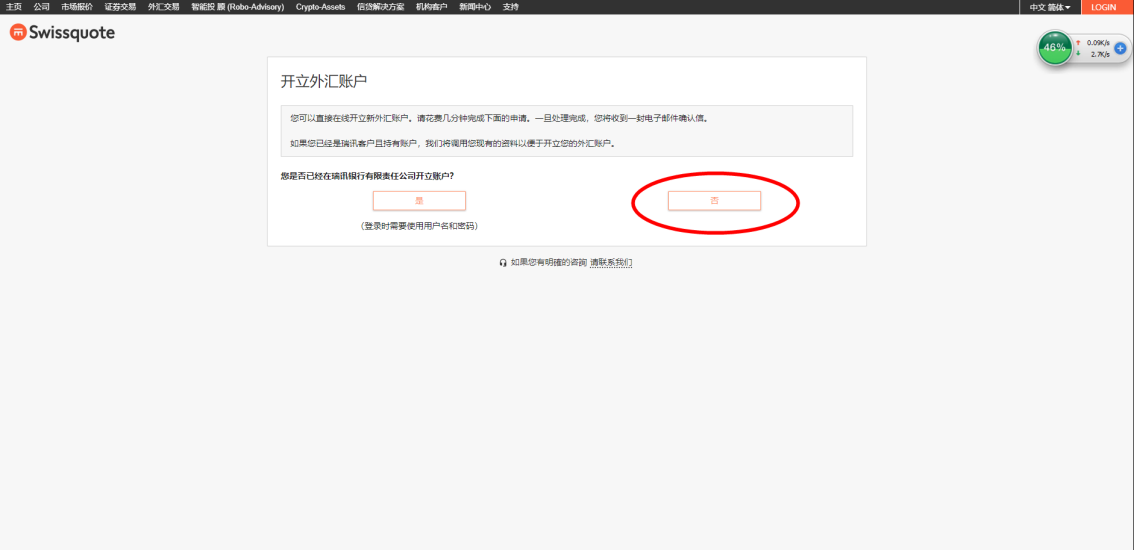The image size is (1134, 550).
Task: Click the red upload speed arrow
Action: [1078, 43]
